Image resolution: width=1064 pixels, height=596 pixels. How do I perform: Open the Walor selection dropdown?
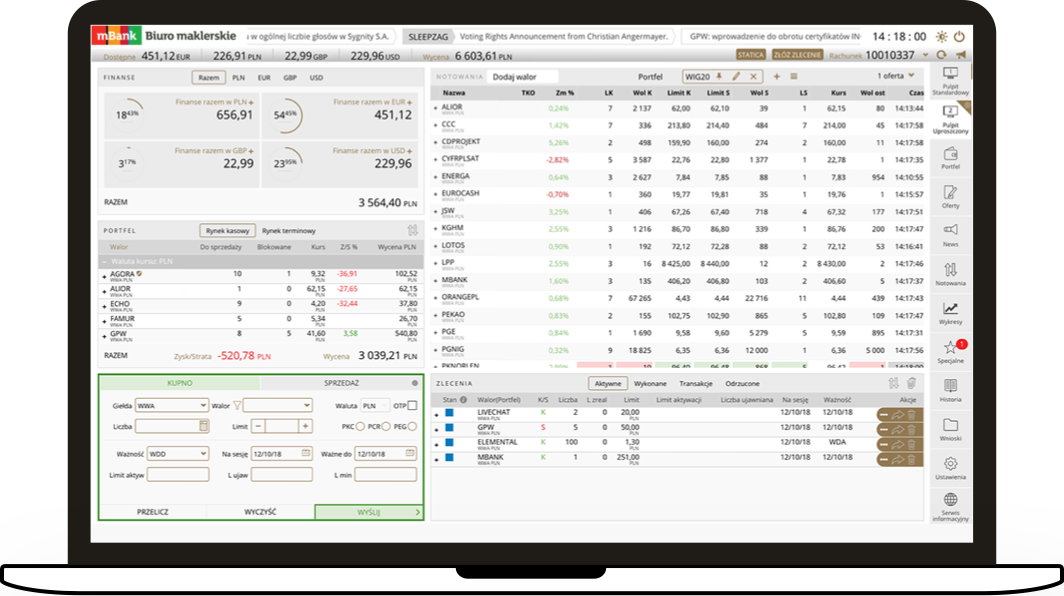278,405
